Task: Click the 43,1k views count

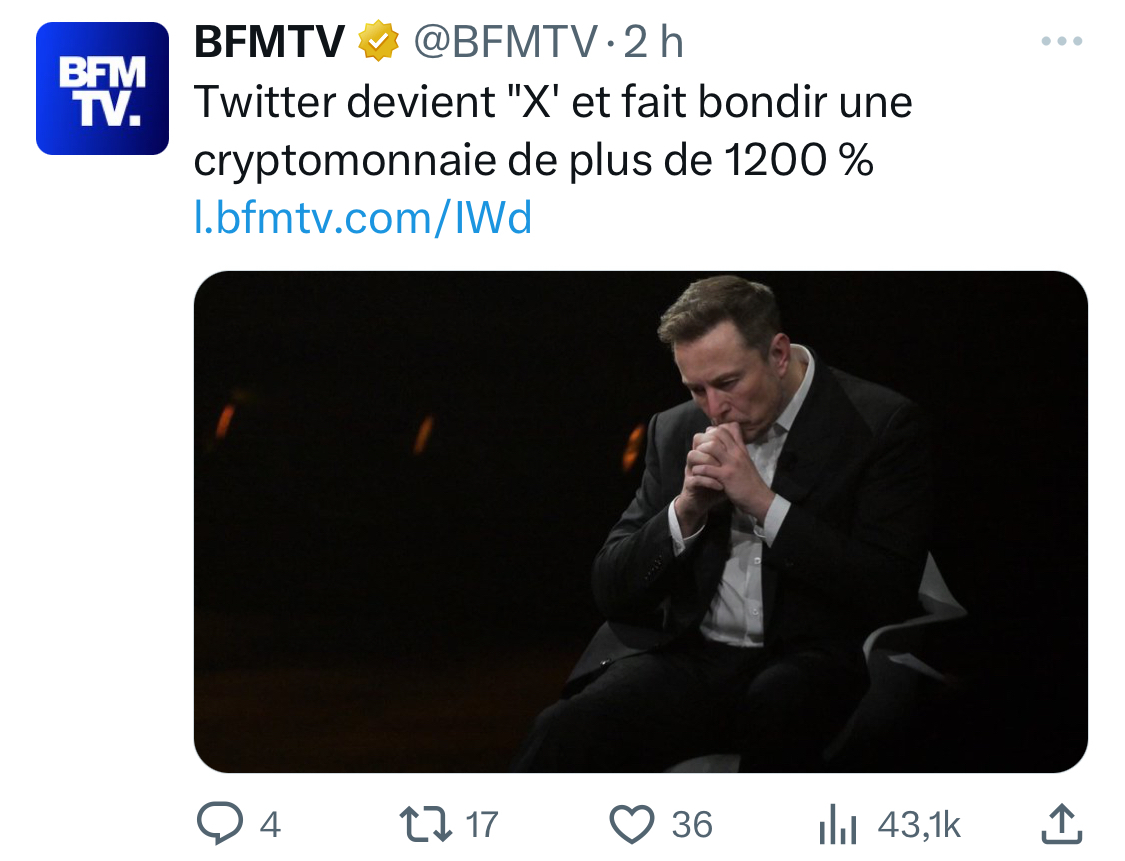Action: tap(919, 825)
